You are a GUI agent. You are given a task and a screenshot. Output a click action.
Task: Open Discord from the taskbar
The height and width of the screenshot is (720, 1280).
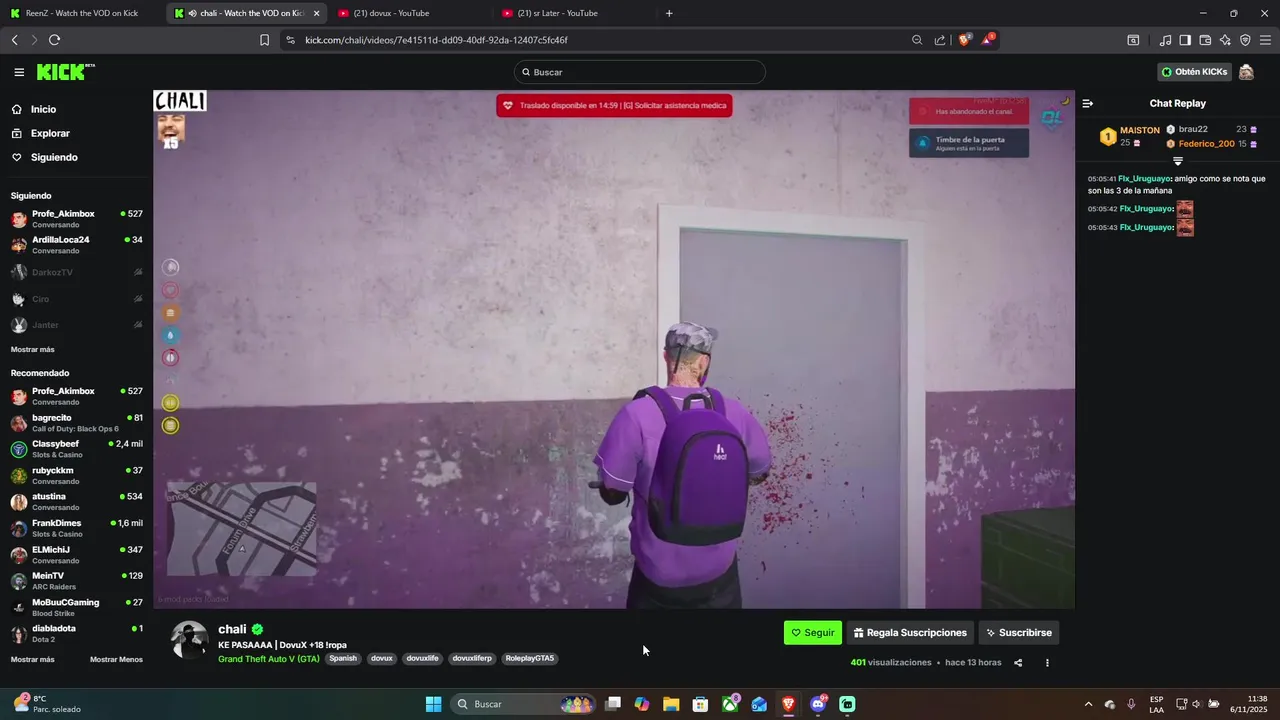click(818, 704)
